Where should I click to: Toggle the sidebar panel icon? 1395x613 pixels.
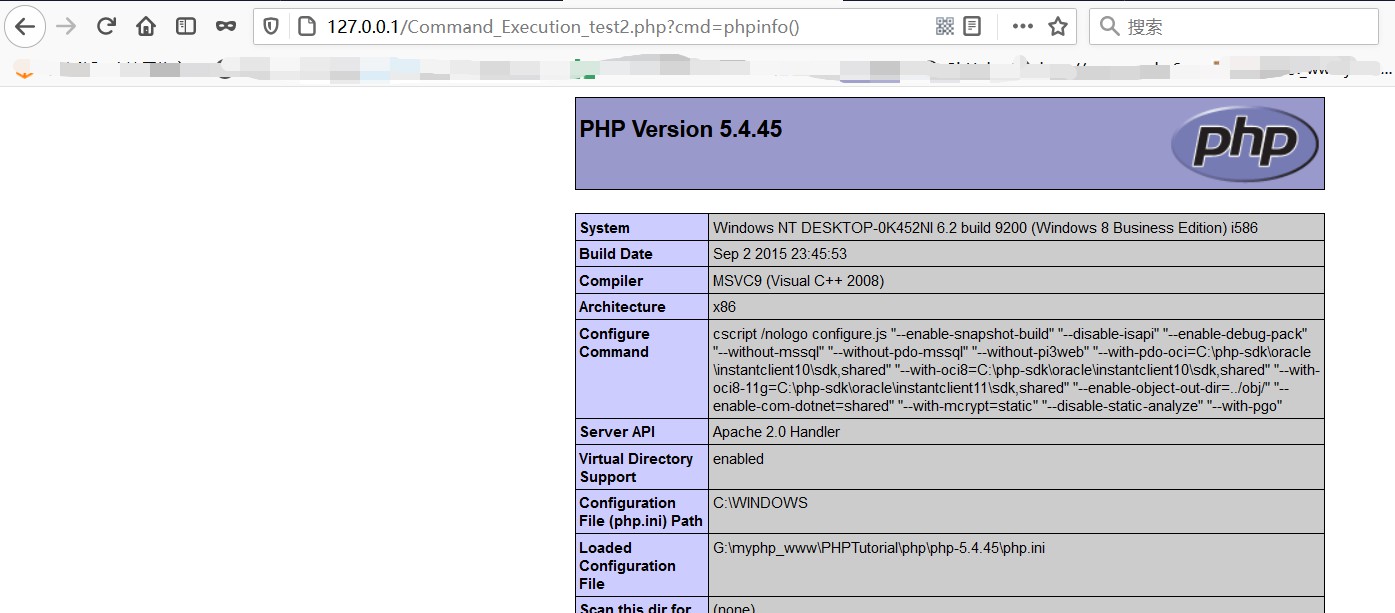point(186,27)
